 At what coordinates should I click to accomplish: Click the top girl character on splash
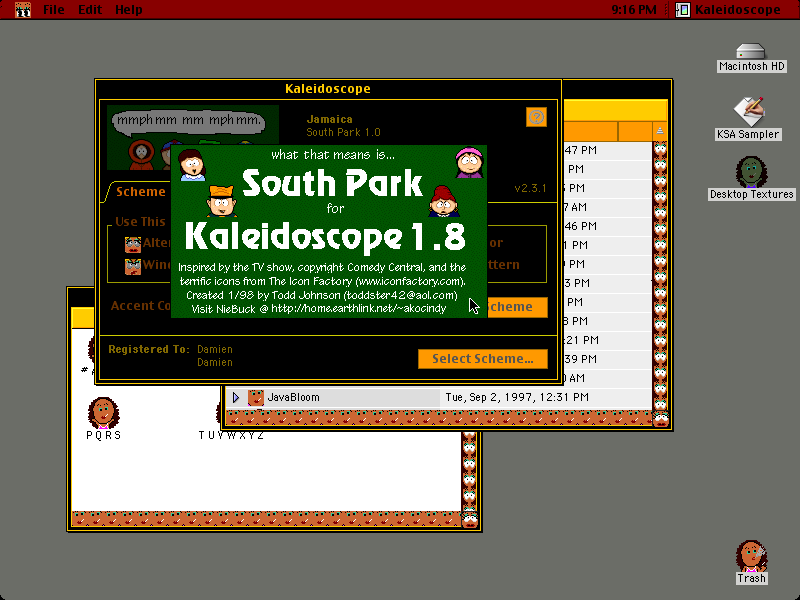pyautogui.click(x=192, y=164)
